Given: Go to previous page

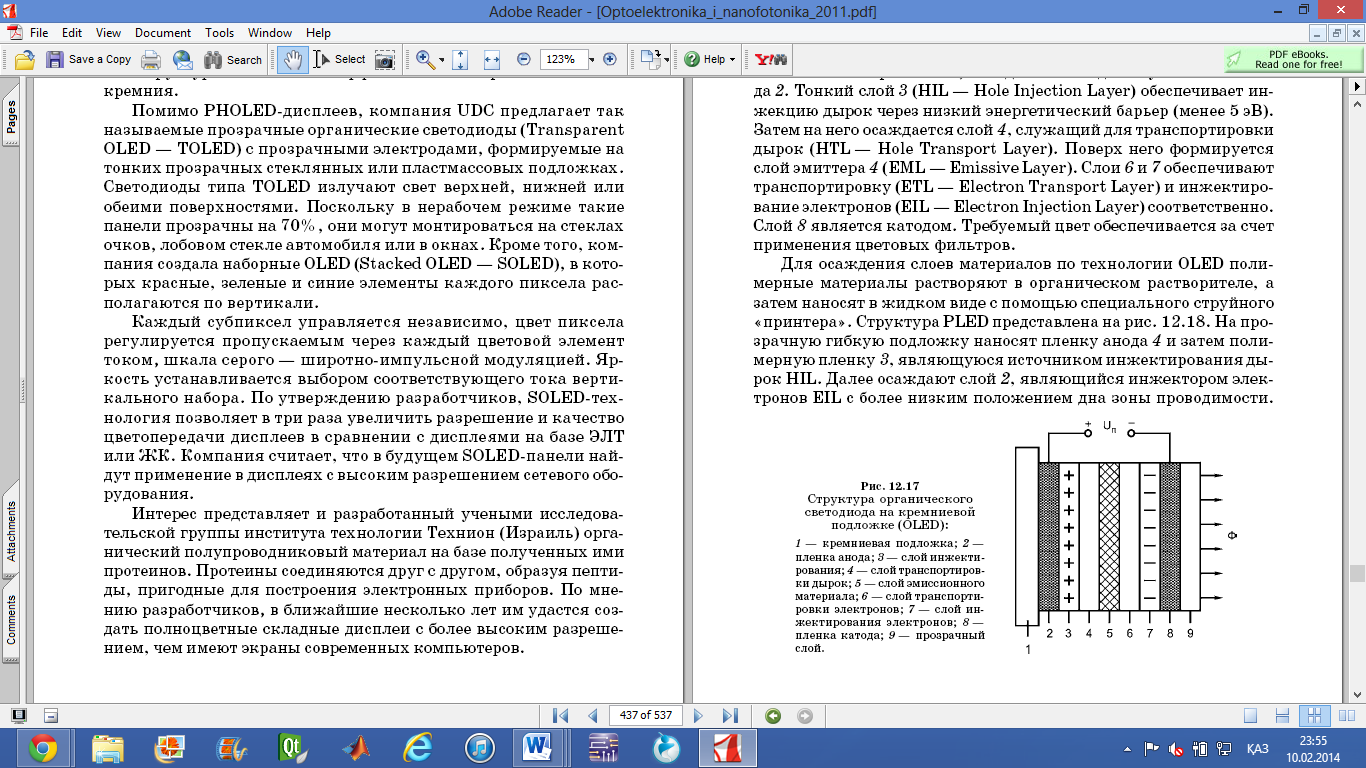Looking at the screenshot, I should pyautogui.click(x=592, y=716).
